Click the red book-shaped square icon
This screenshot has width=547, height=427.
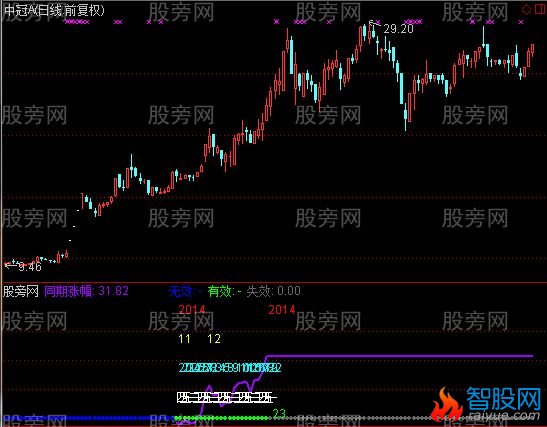539,9
